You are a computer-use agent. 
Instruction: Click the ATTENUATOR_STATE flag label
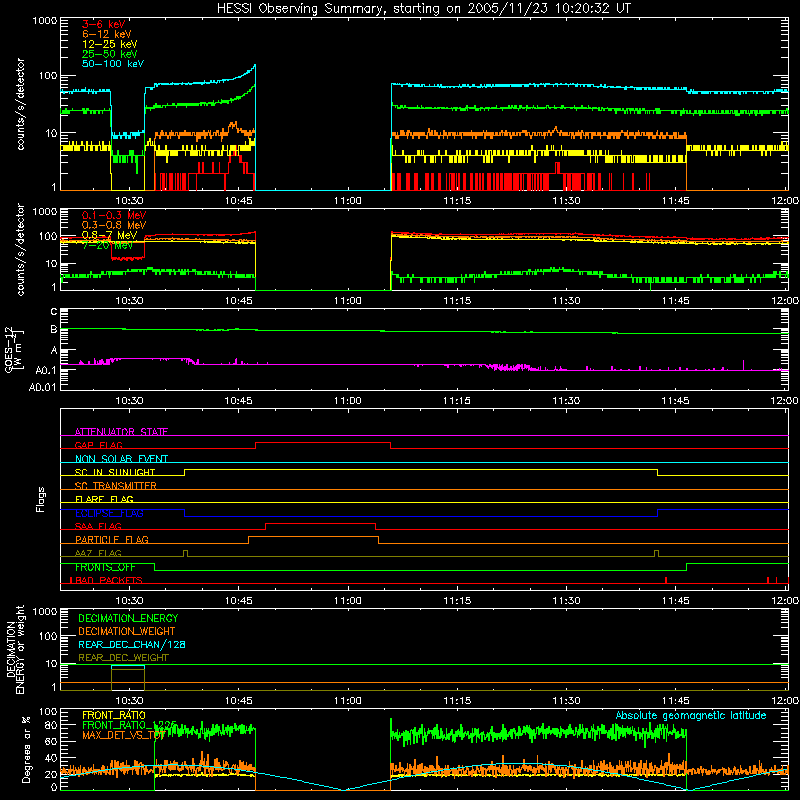coord(121,432)
